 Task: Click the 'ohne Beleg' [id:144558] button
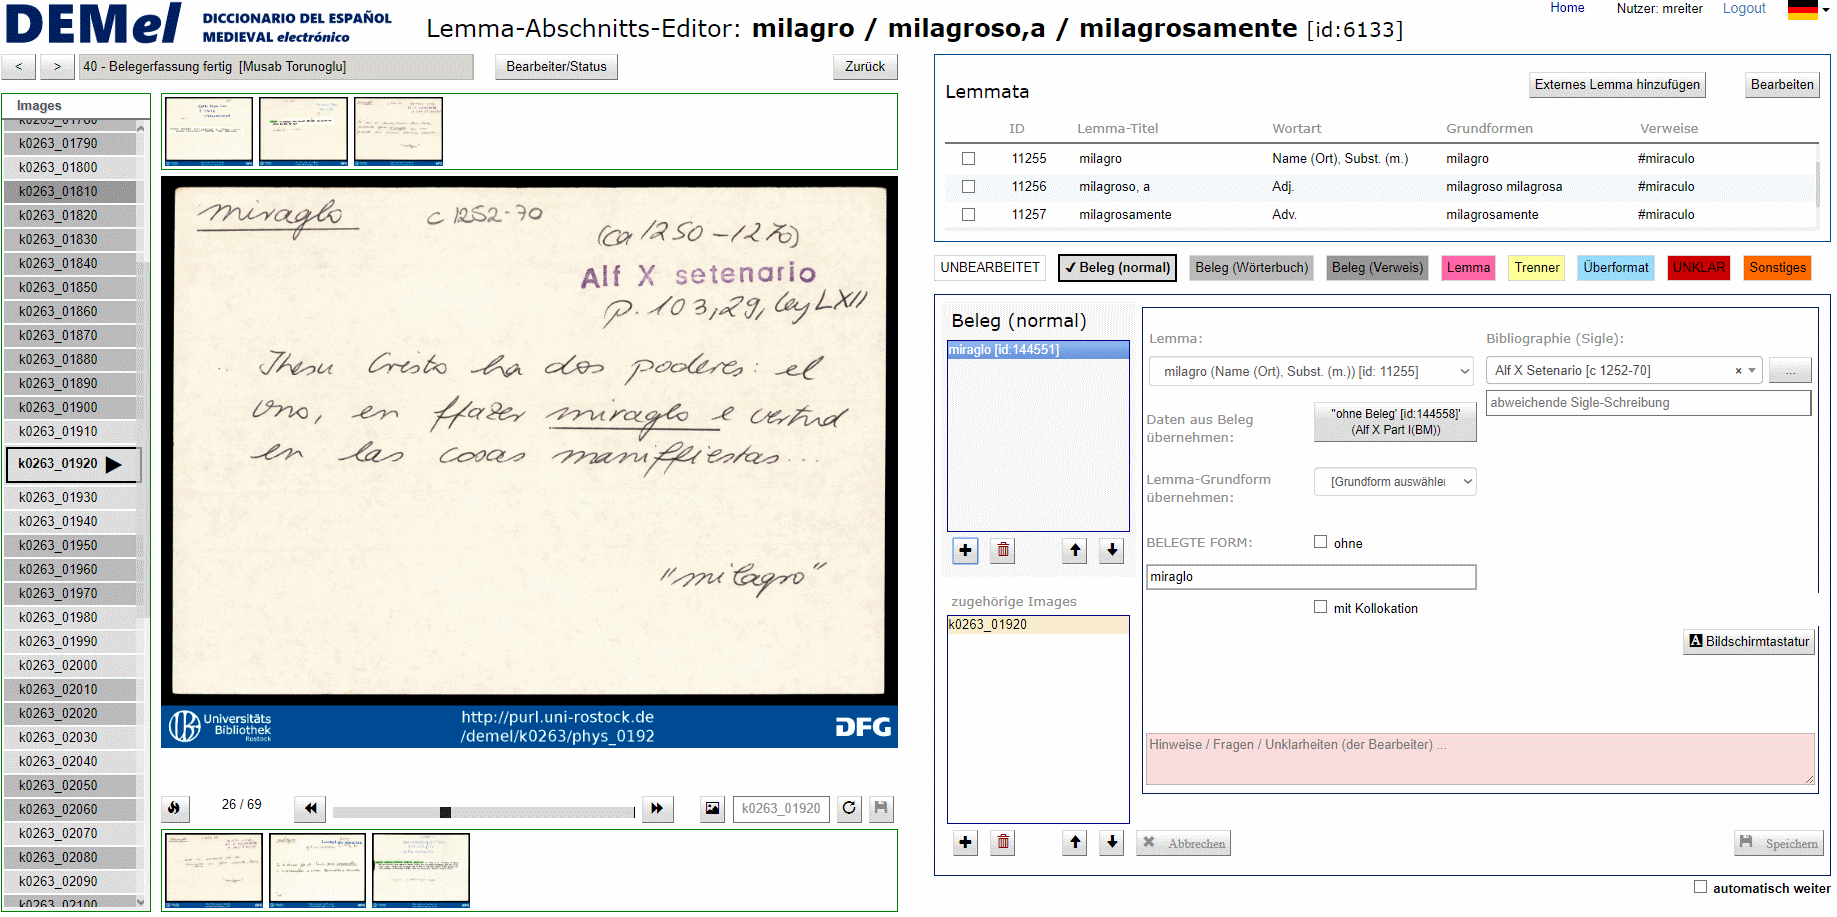coord(1395,421)
